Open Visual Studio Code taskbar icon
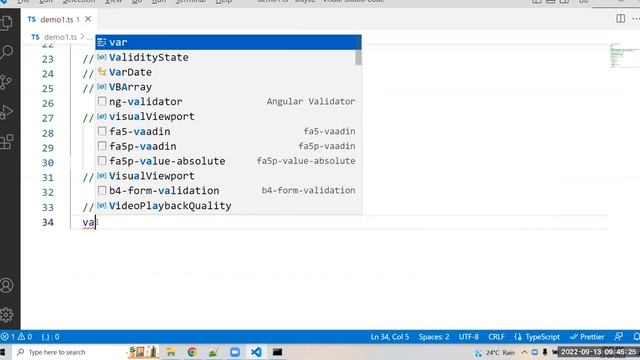640x360 pixels. pos(256,352)
